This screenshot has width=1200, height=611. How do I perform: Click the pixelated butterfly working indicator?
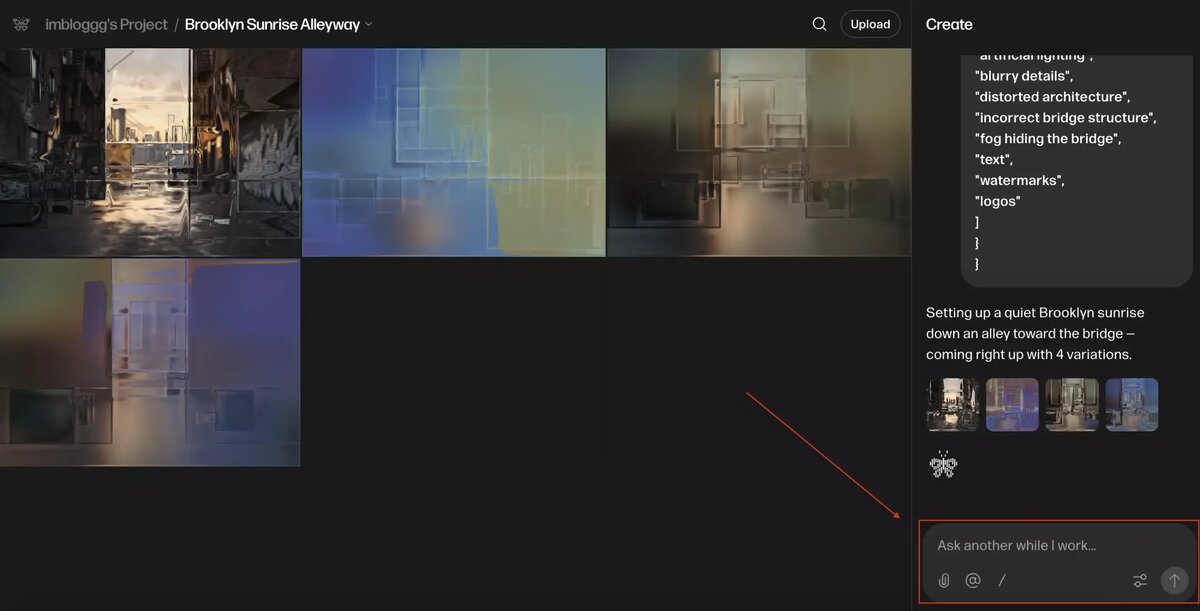pos(943,464)
